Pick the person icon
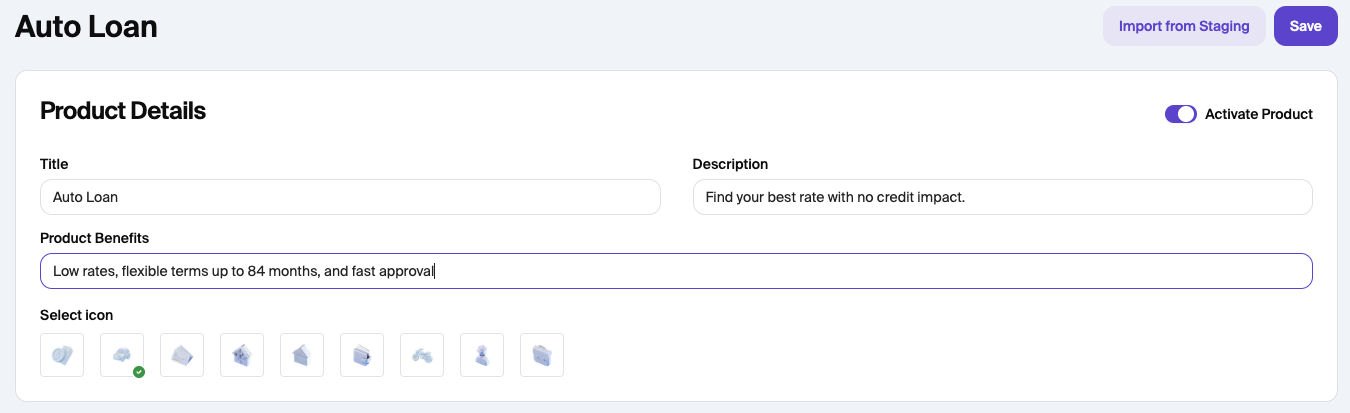Viewport: 1350px width, 413px height. 482,355
